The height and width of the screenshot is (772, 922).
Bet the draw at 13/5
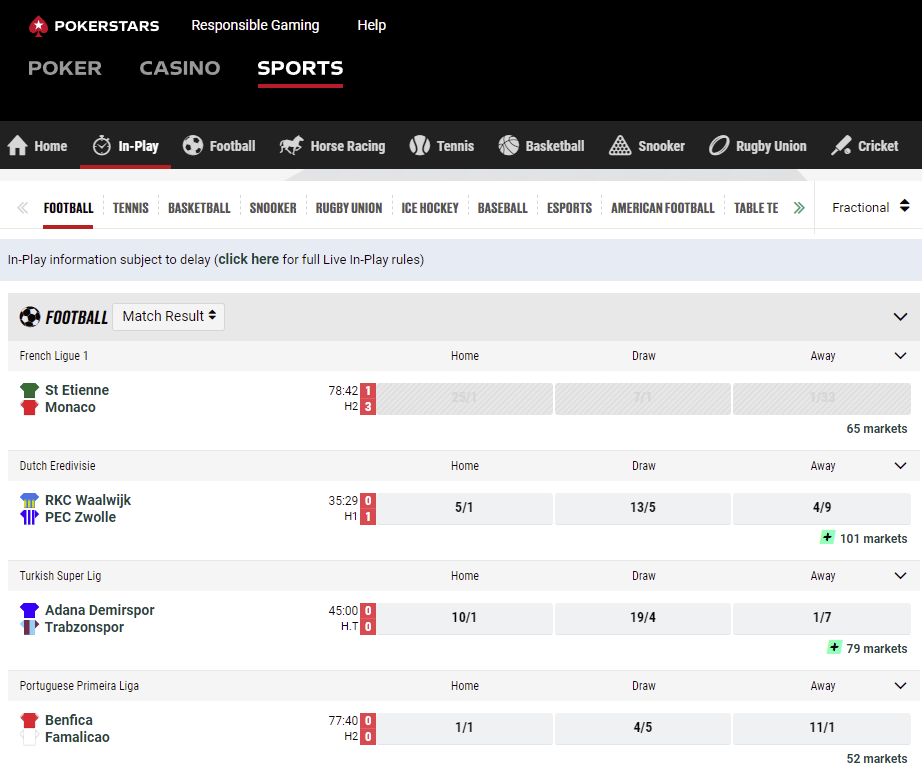click(643, 507)
